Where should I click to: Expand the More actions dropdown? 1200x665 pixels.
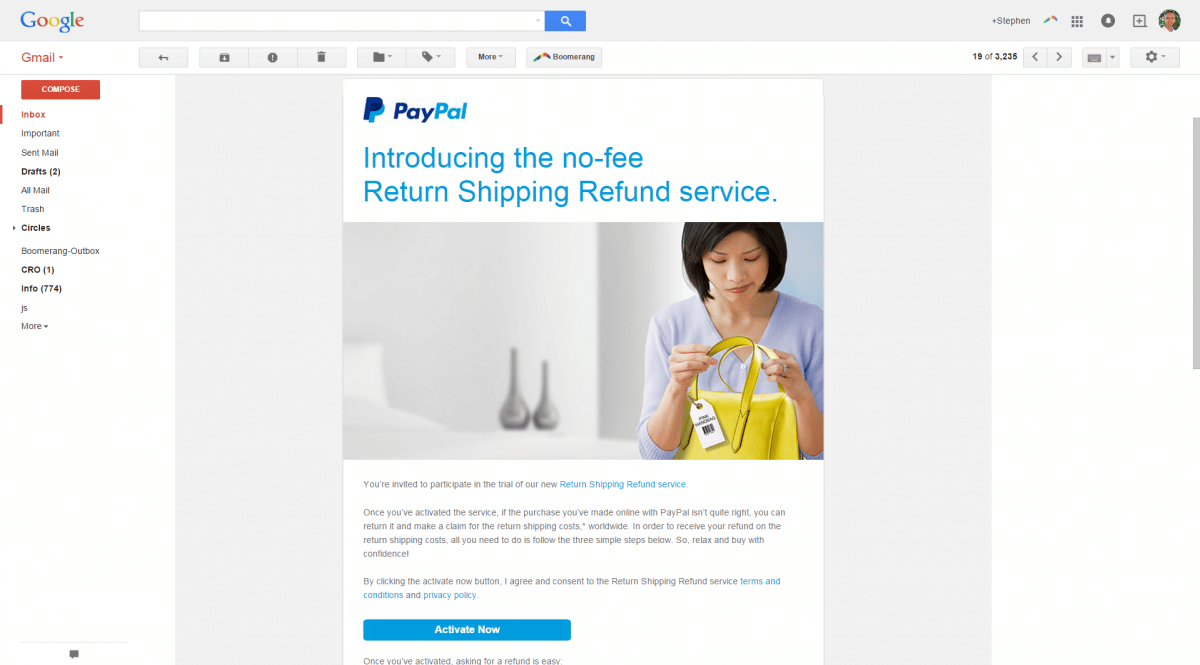click(491, 57)
